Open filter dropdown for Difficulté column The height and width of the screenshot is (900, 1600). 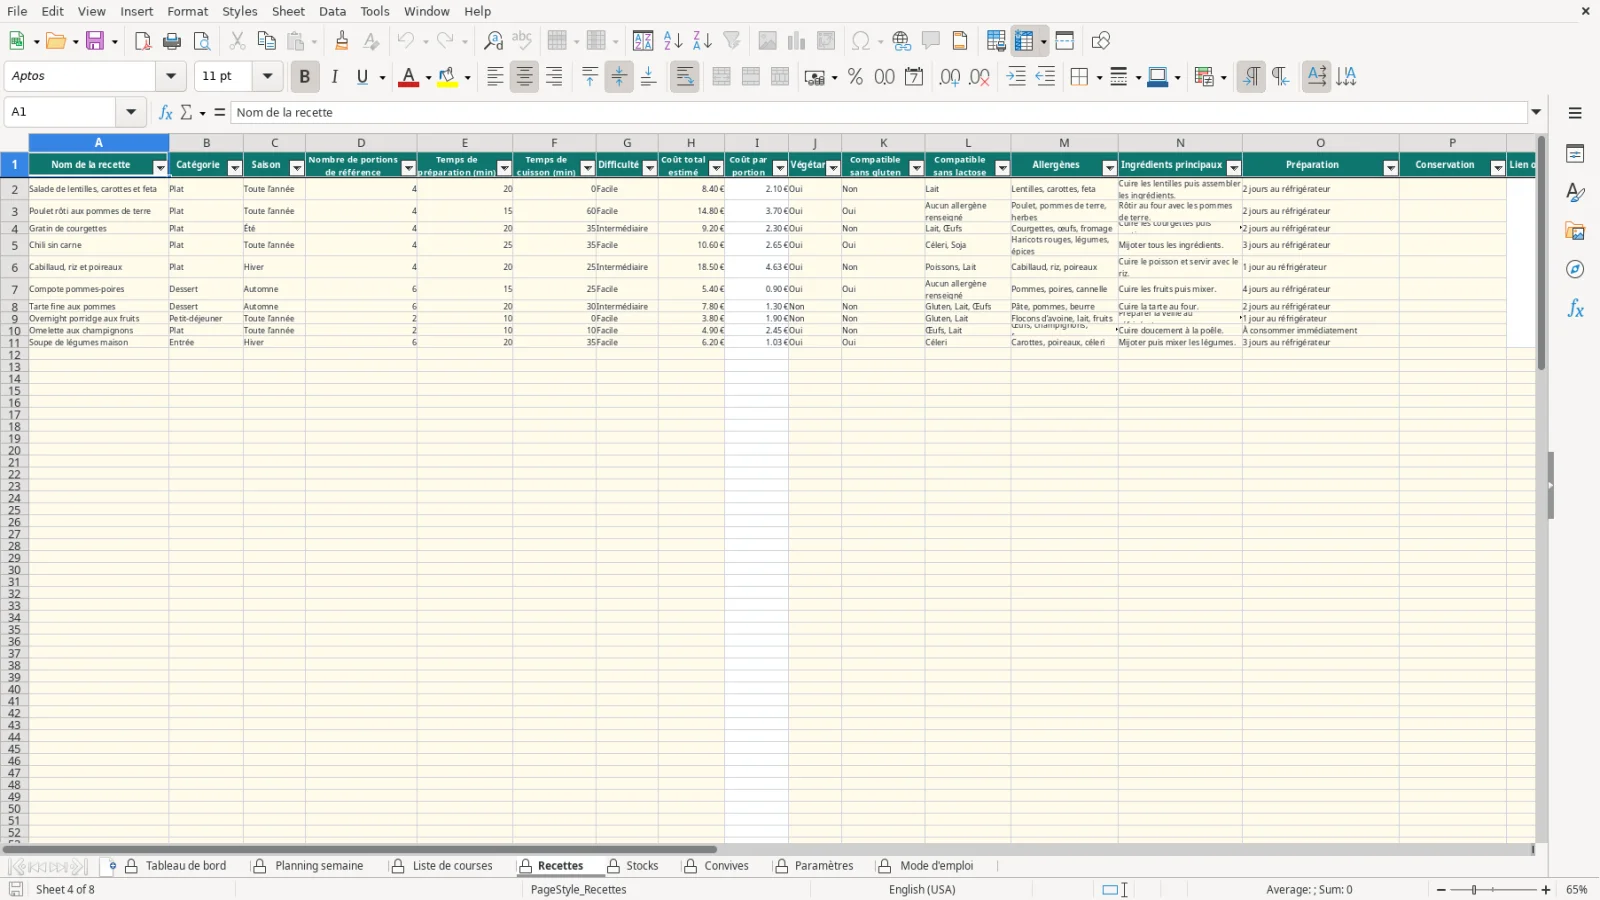[x=650, y=168]
